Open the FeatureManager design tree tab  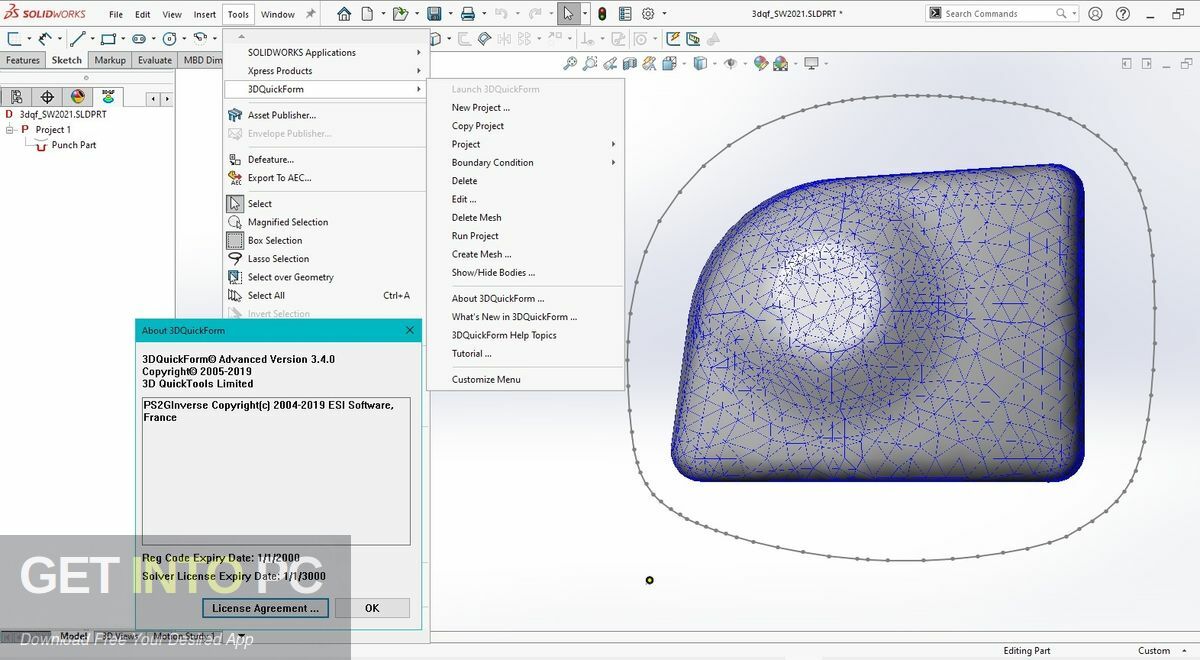click(17, 97)
